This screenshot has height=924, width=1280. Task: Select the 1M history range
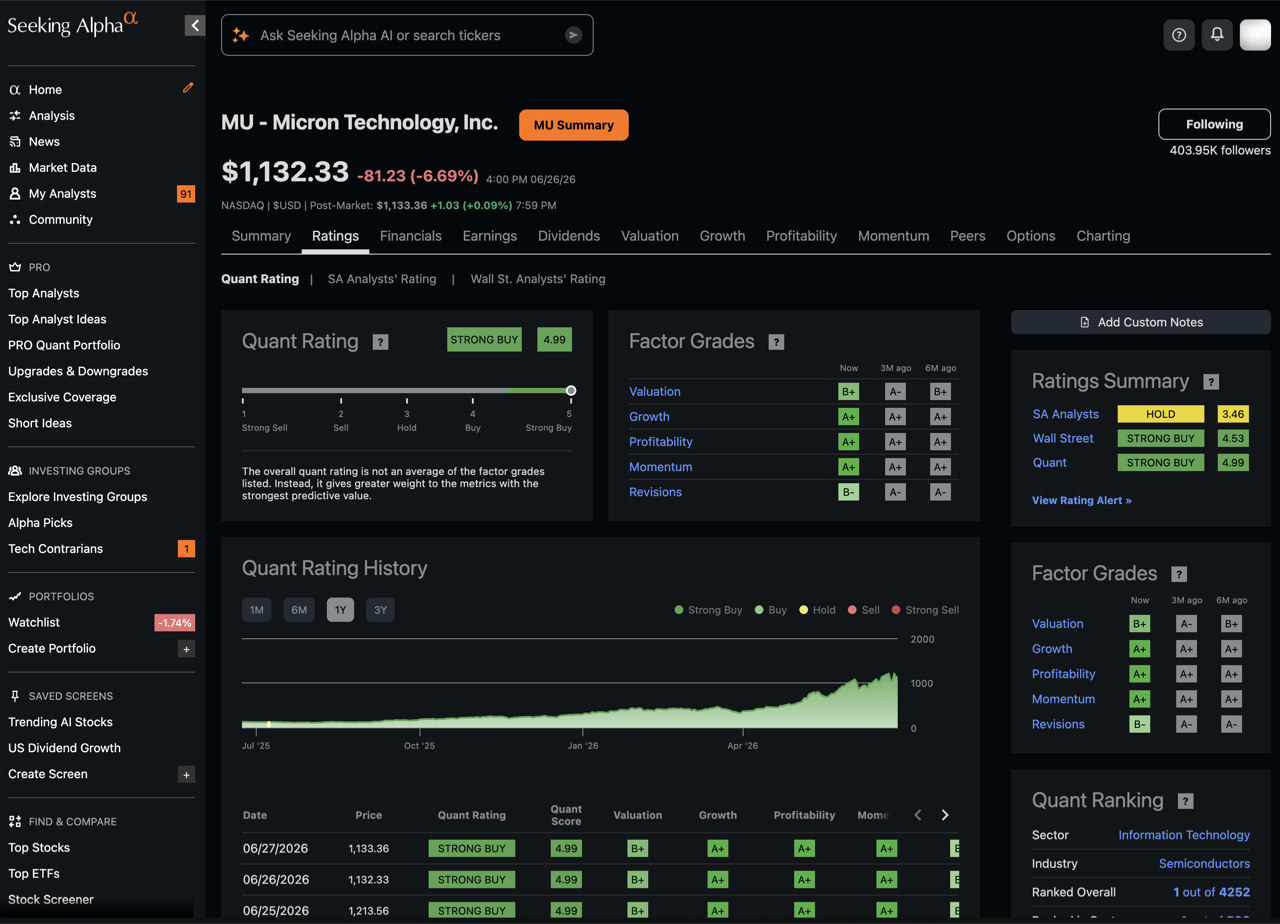[x=257, y=610]
